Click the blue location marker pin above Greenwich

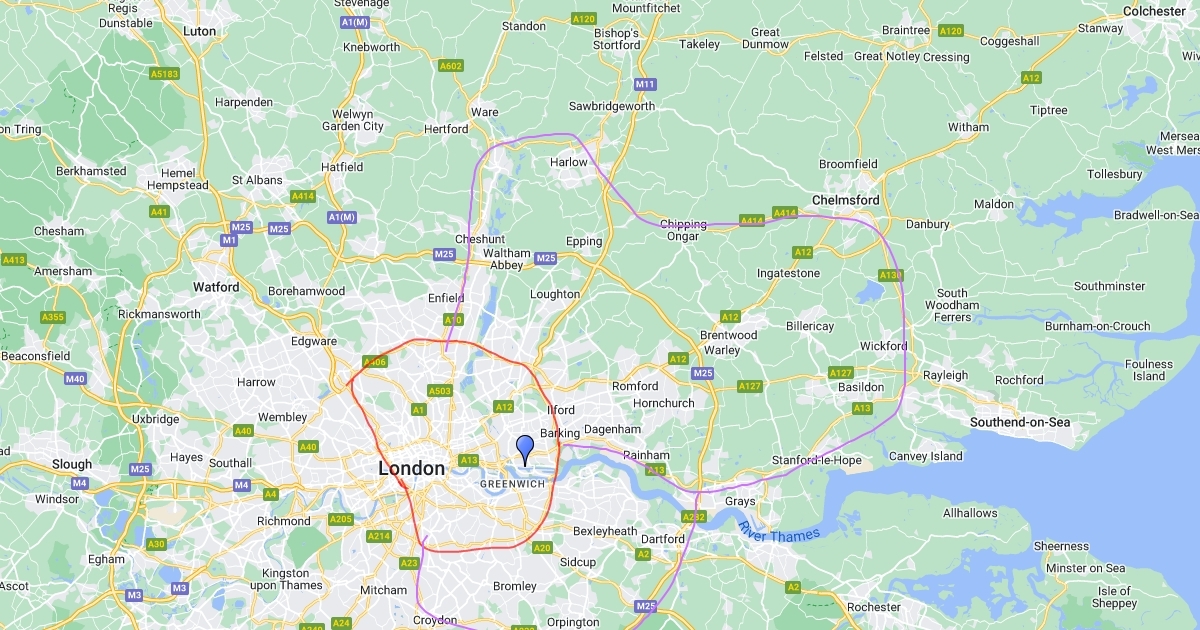pos(524,450)
